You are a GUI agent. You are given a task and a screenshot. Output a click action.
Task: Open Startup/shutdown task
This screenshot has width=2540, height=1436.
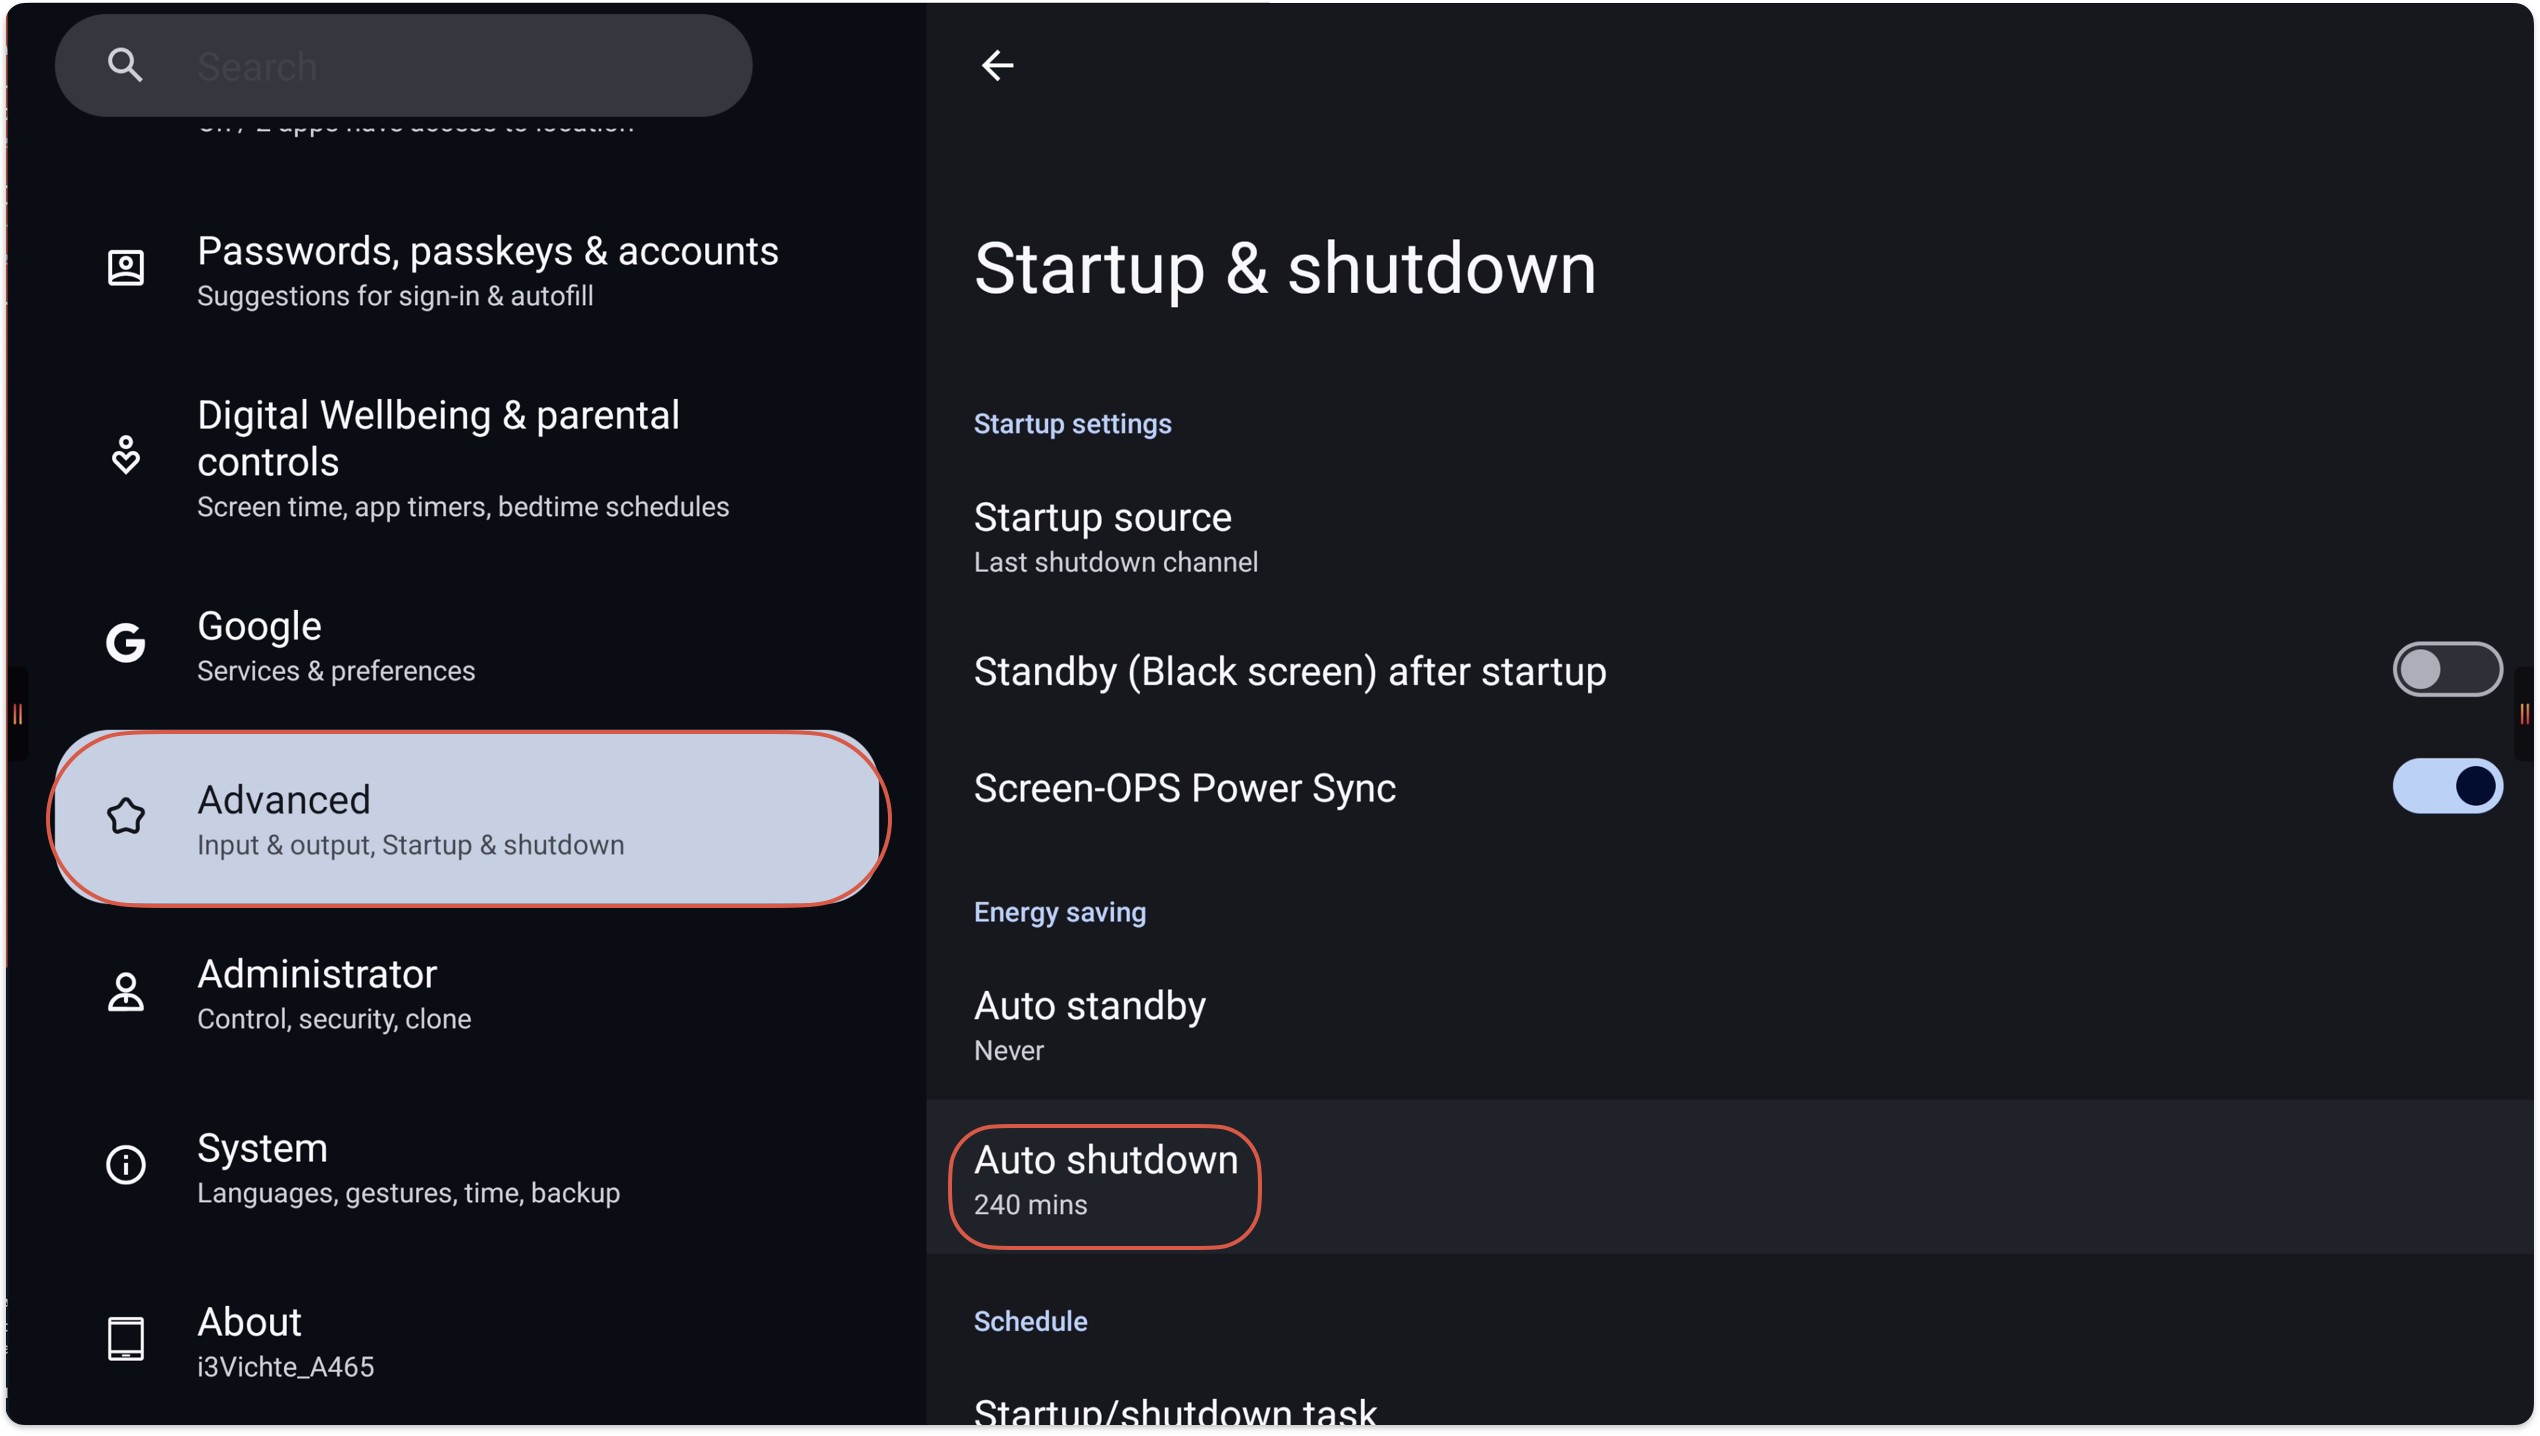tap(1175, 1412)
